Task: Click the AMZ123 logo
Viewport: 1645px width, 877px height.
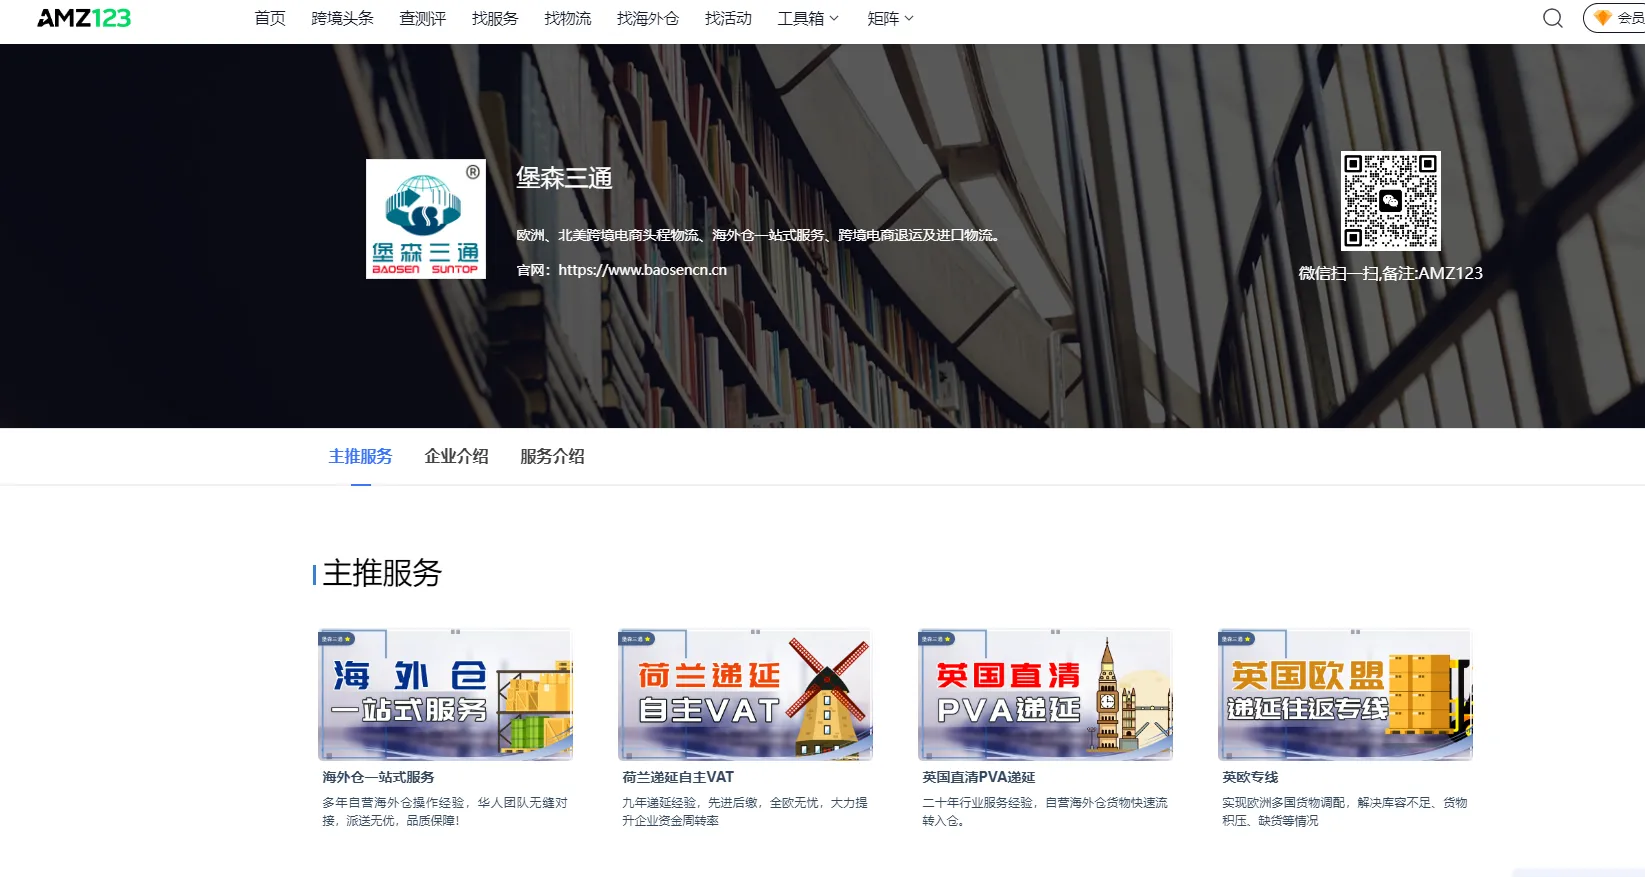Action: (x=84, y=18)
